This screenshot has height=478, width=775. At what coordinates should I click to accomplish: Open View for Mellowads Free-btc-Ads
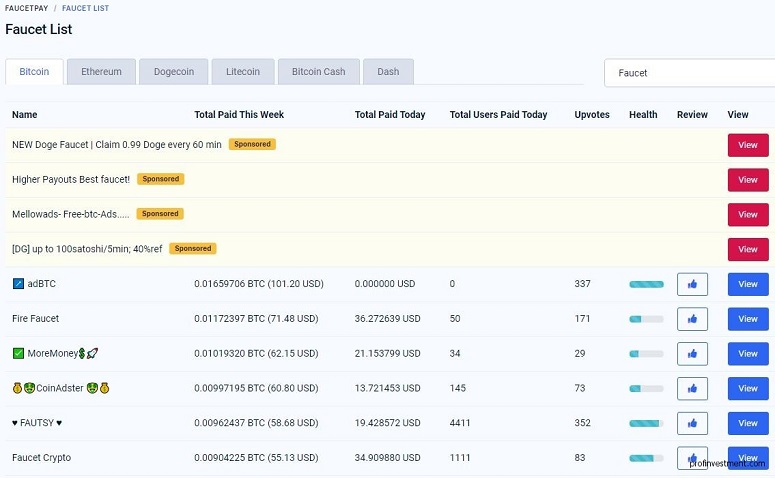coord(748,215)
